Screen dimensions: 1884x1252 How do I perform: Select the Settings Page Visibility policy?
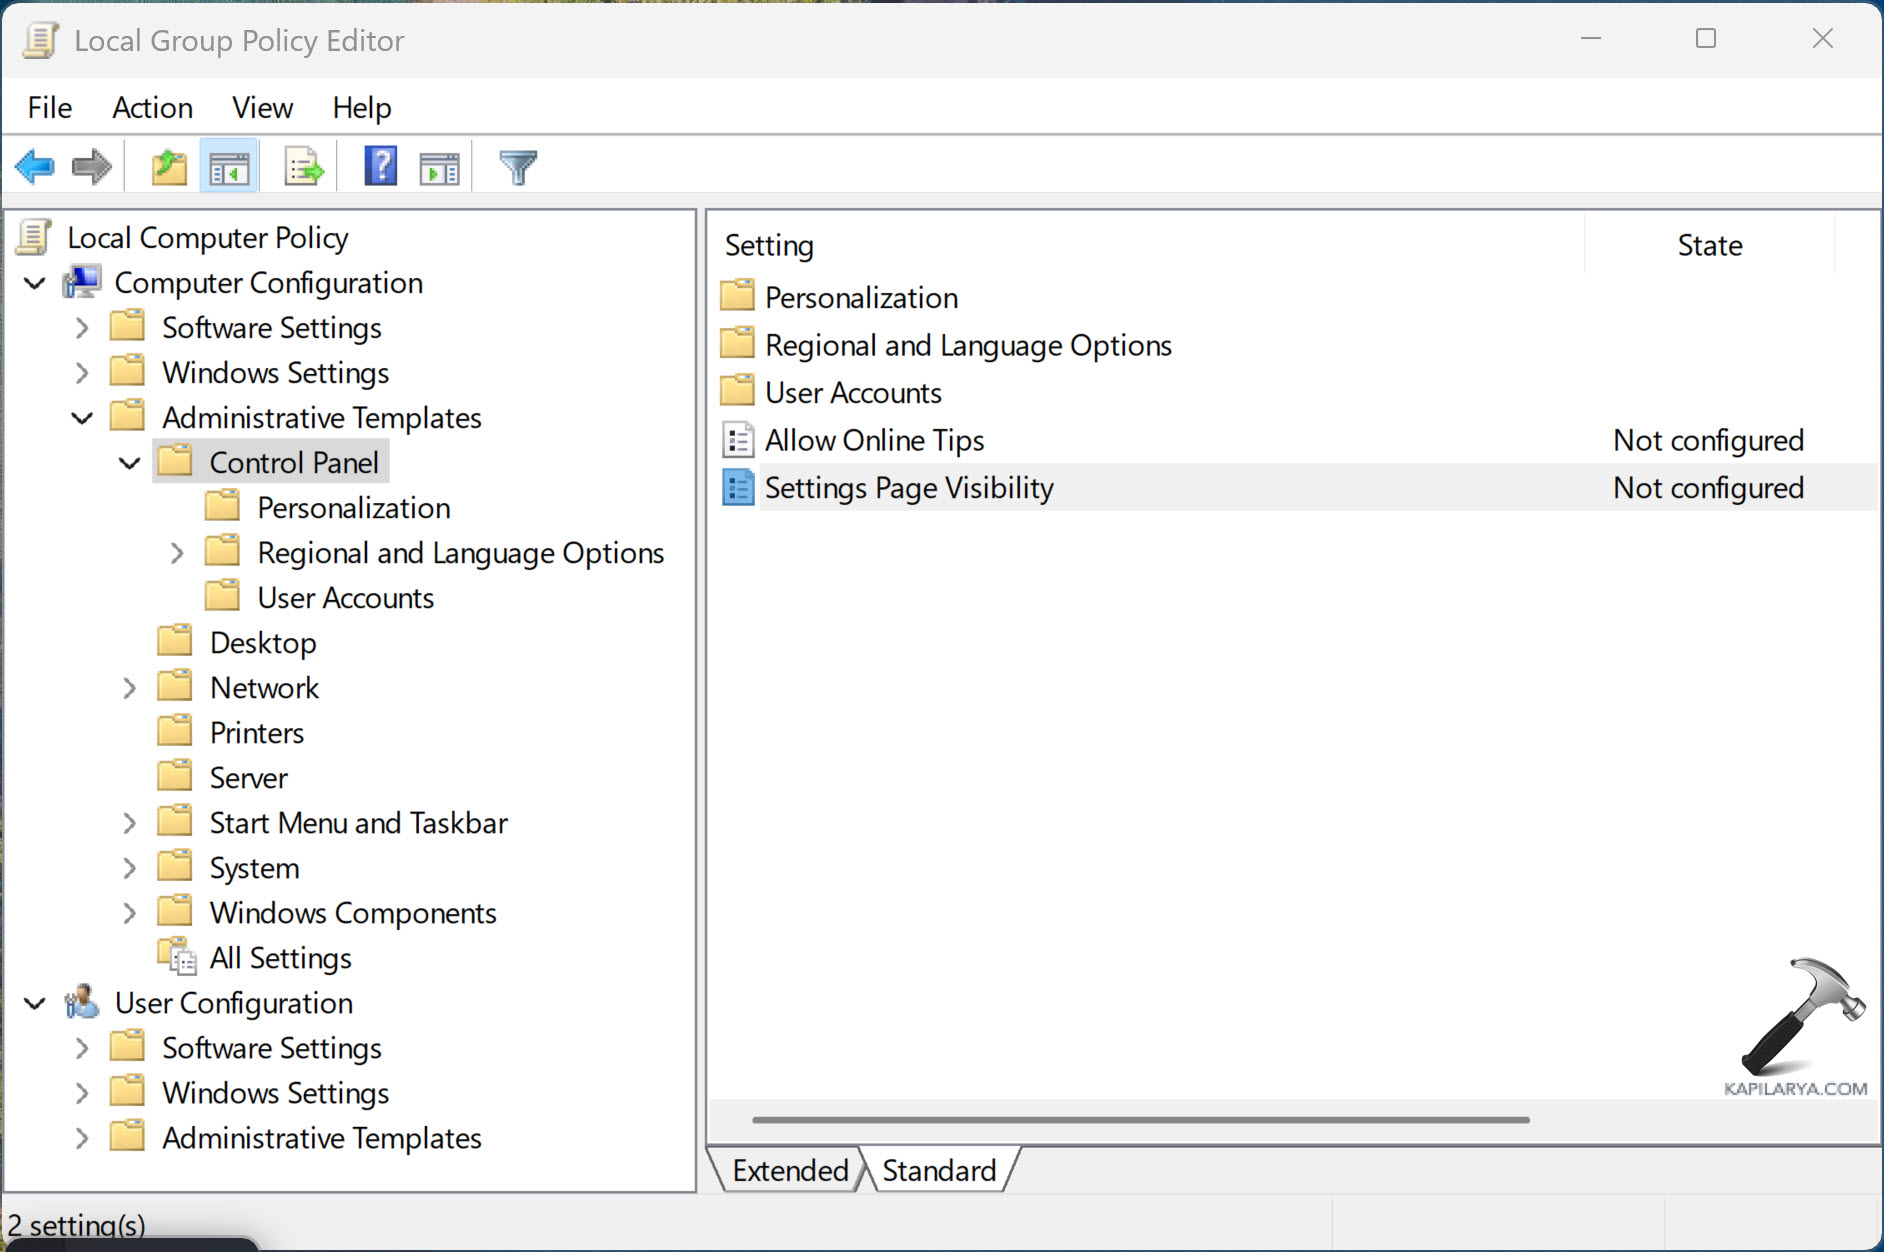tap(908, 488)
